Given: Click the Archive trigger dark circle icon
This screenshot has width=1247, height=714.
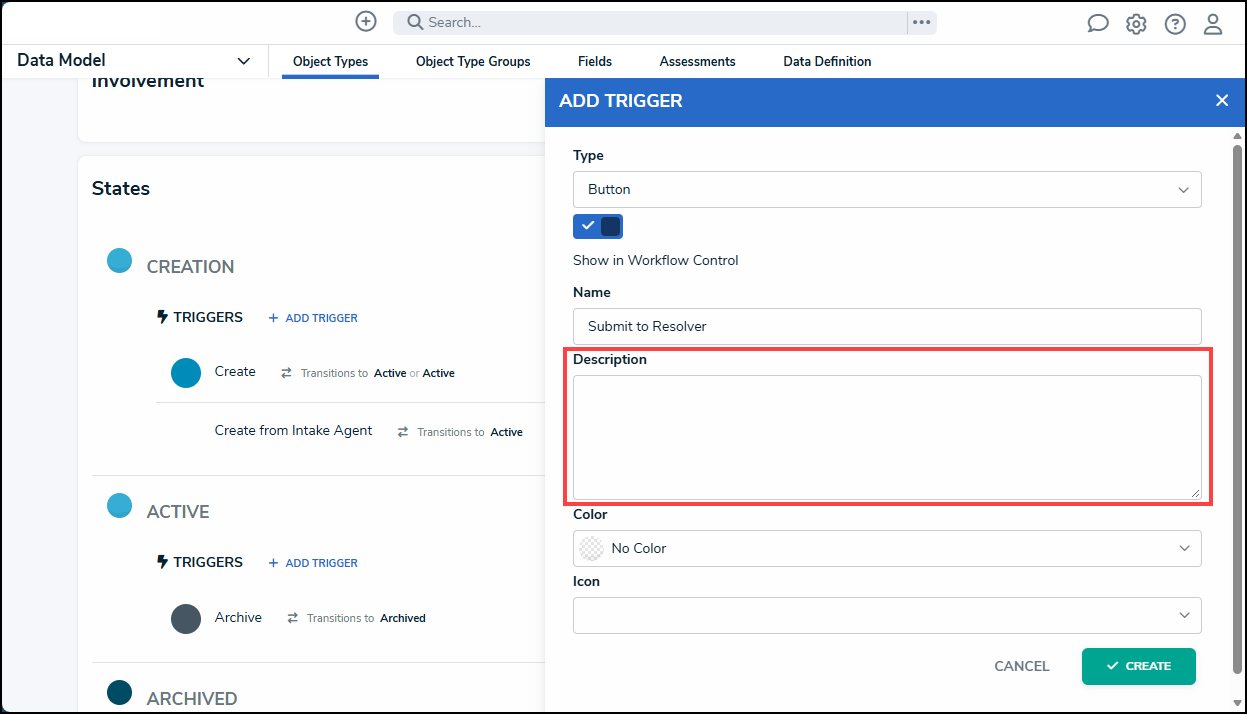Looking at the screenshot, I should pyautogui.click(x=186, y=619).
